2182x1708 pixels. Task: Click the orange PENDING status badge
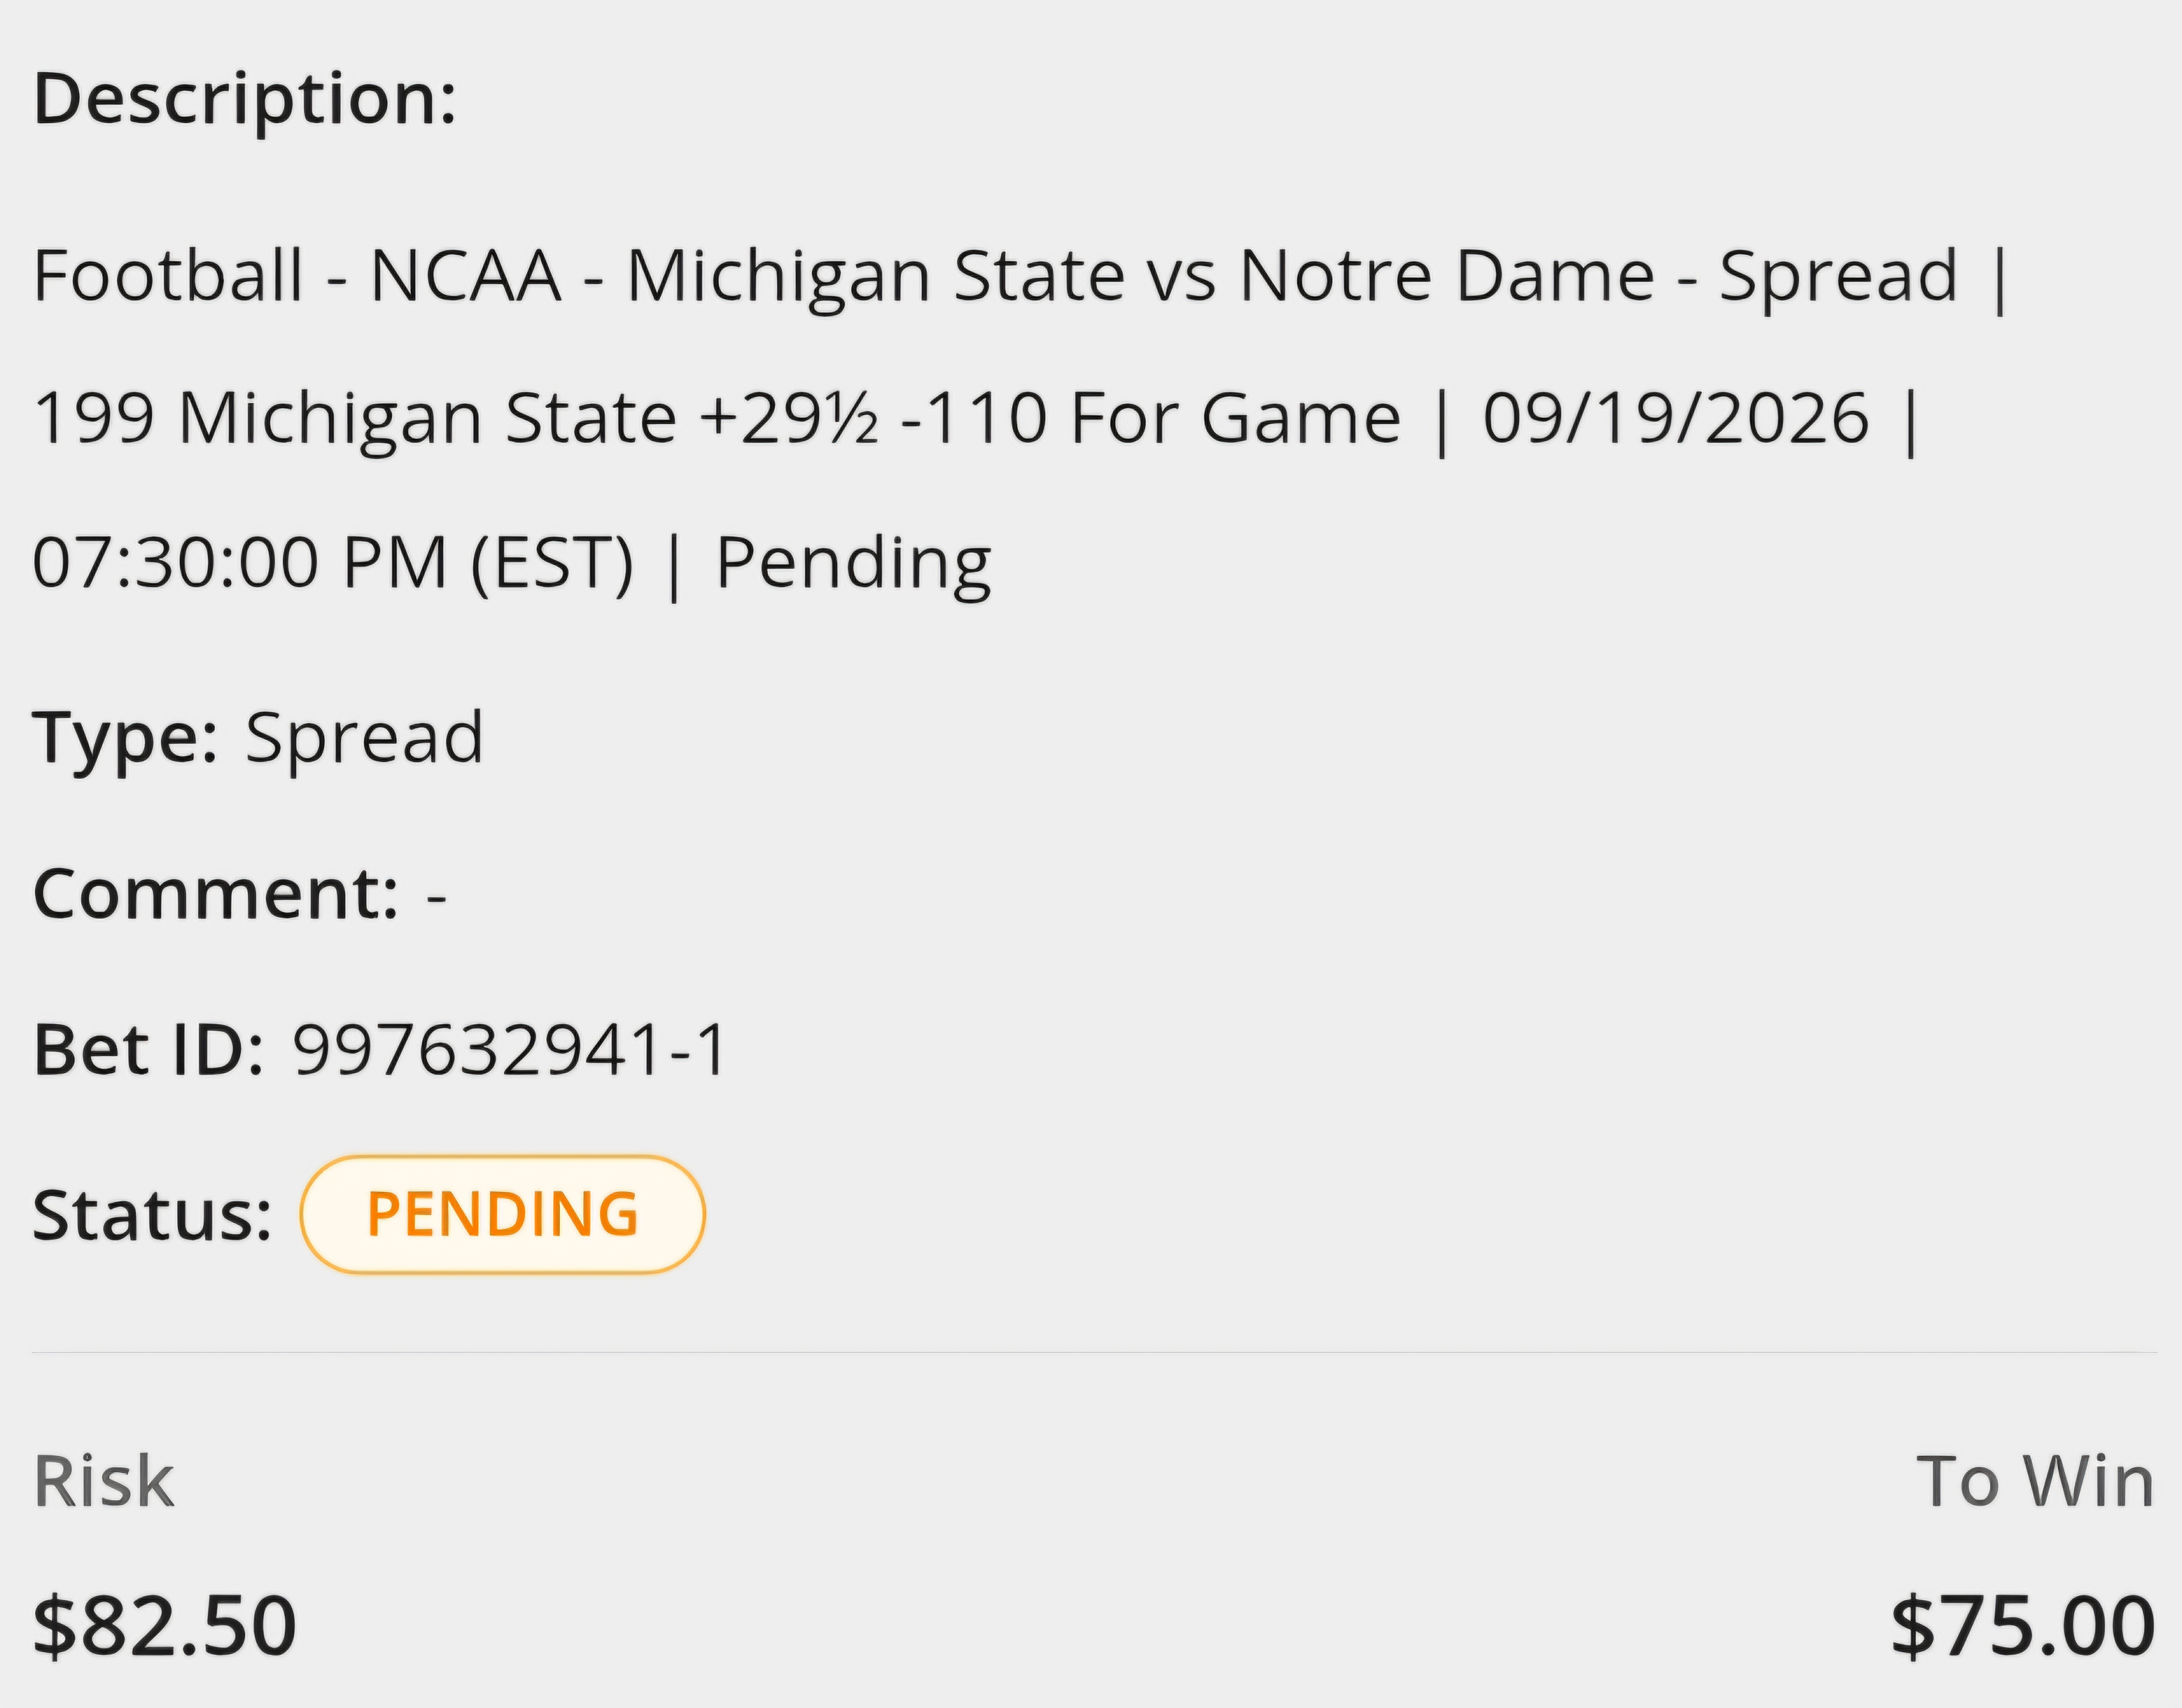(503, 1214)
